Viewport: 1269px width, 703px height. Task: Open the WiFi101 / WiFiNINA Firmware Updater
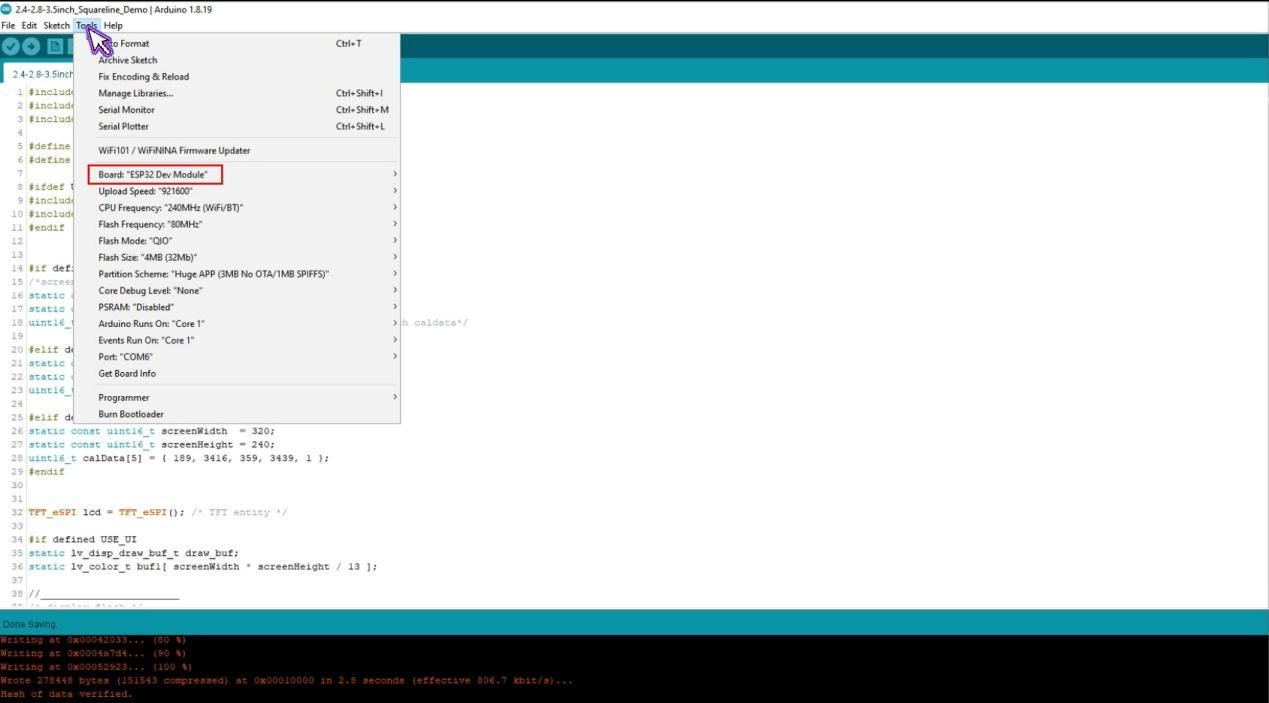pyautogui.click(x=174, y=150)
